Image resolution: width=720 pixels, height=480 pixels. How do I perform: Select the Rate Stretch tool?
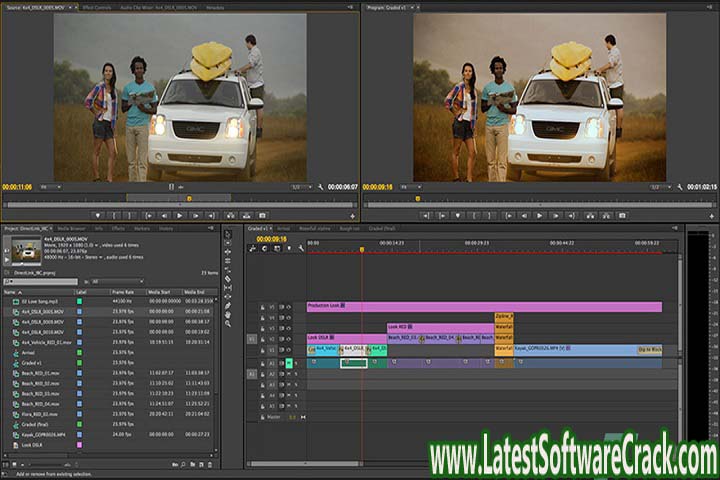[x=228, y=270]
